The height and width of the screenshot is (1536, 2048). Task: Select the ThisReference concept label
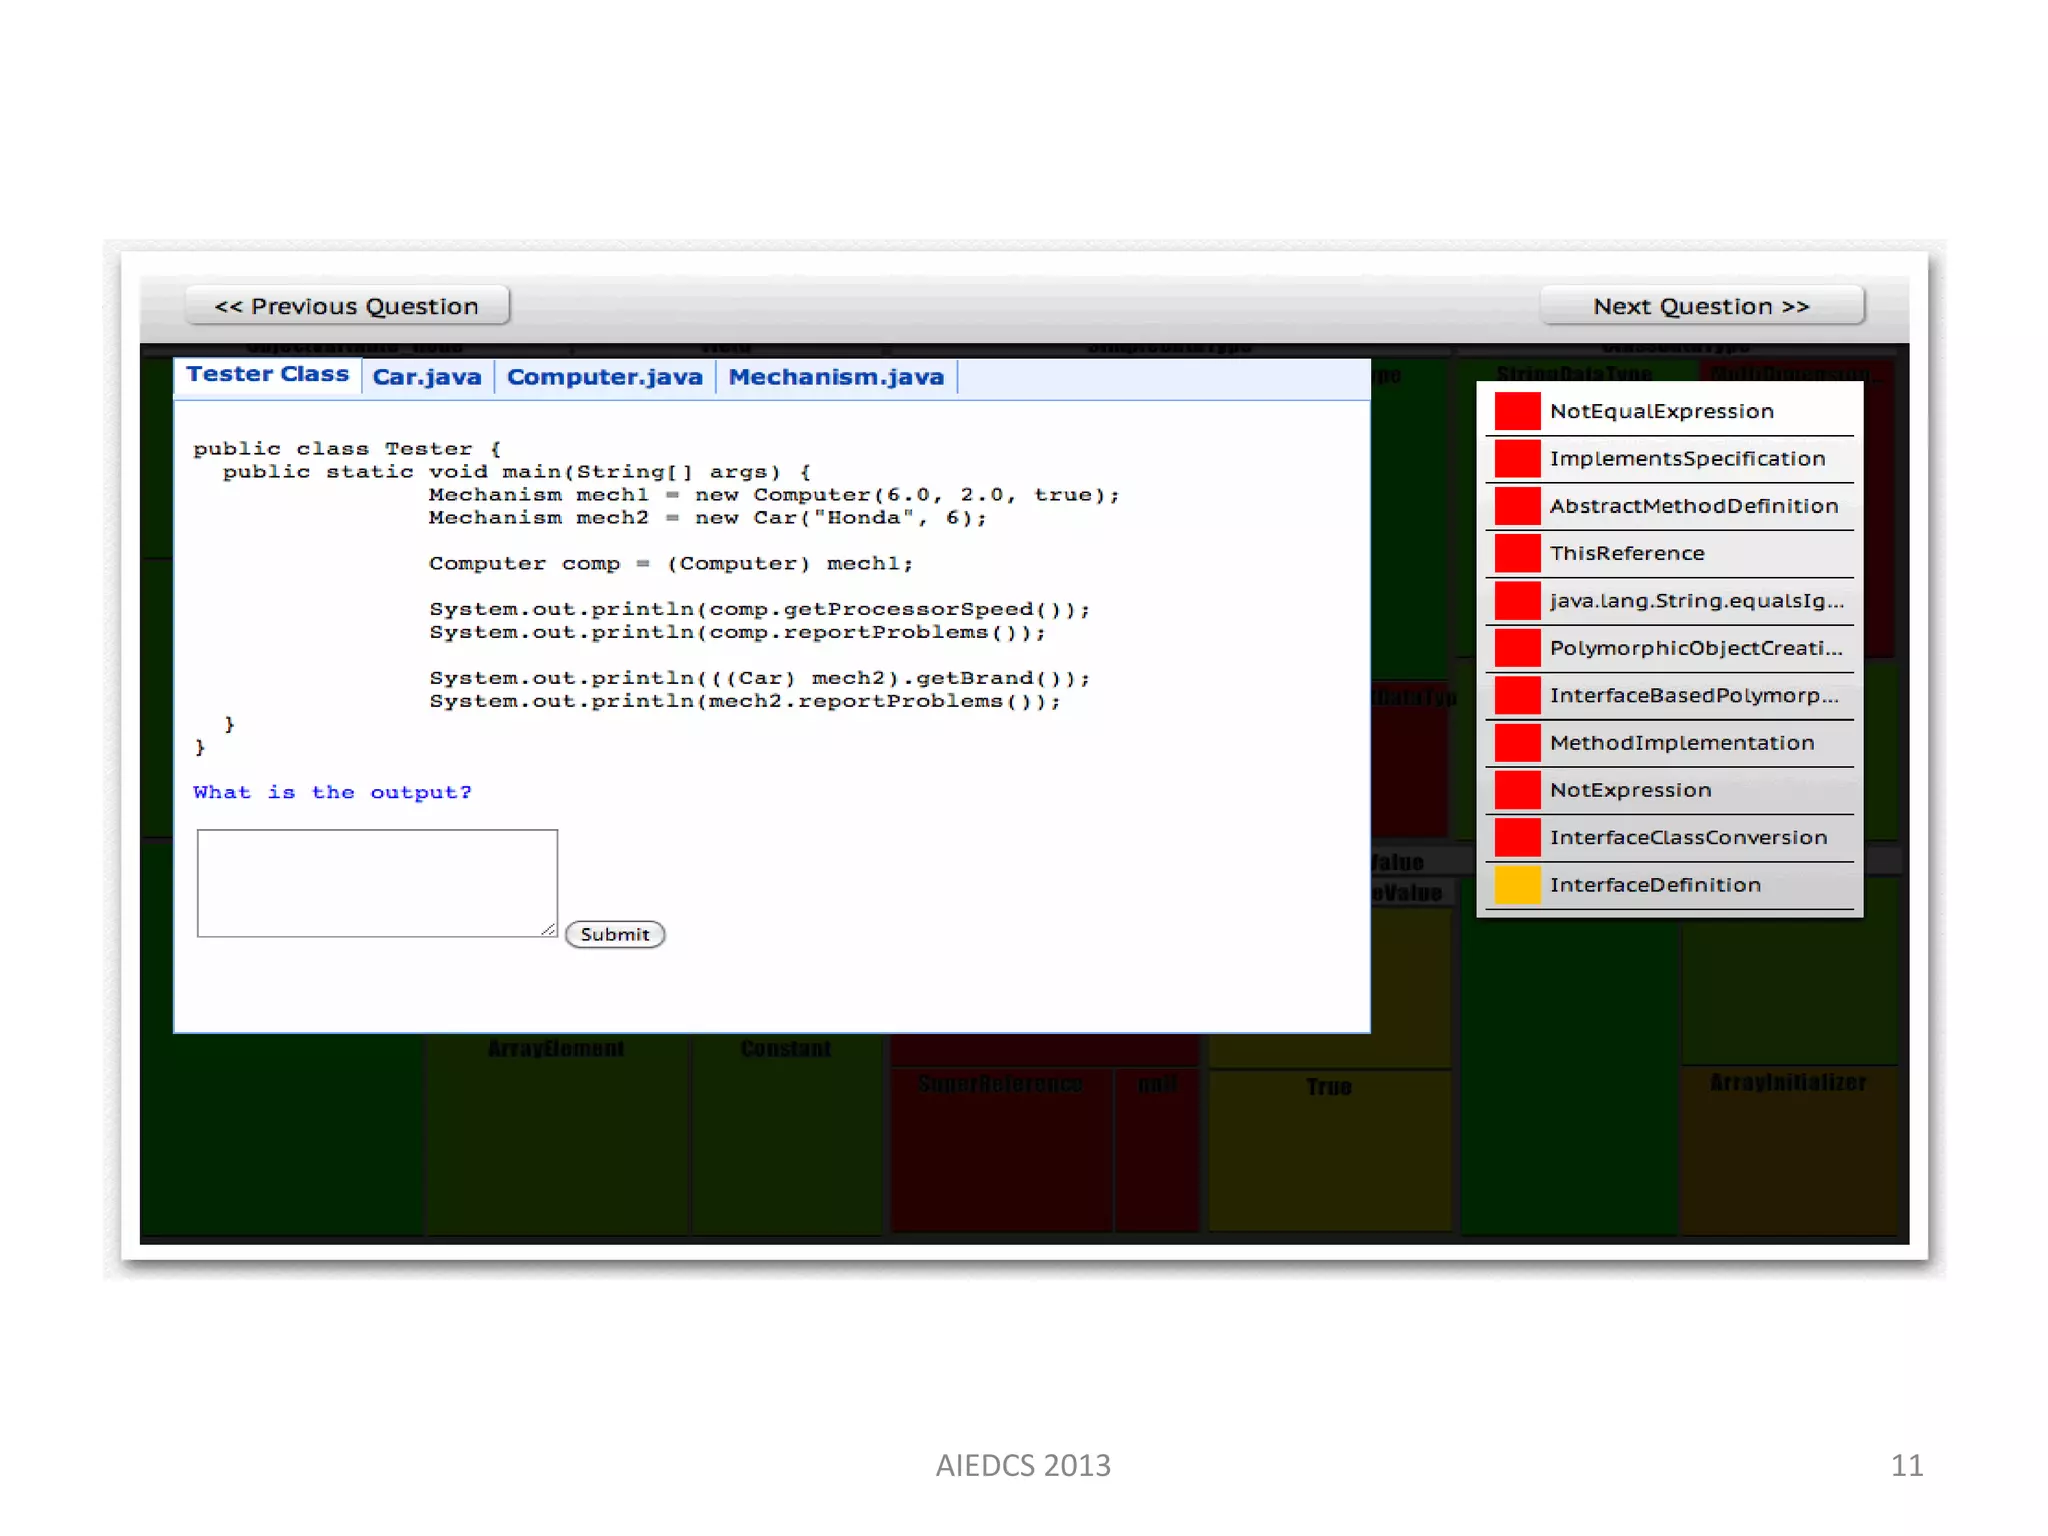tap(1627, 553)
